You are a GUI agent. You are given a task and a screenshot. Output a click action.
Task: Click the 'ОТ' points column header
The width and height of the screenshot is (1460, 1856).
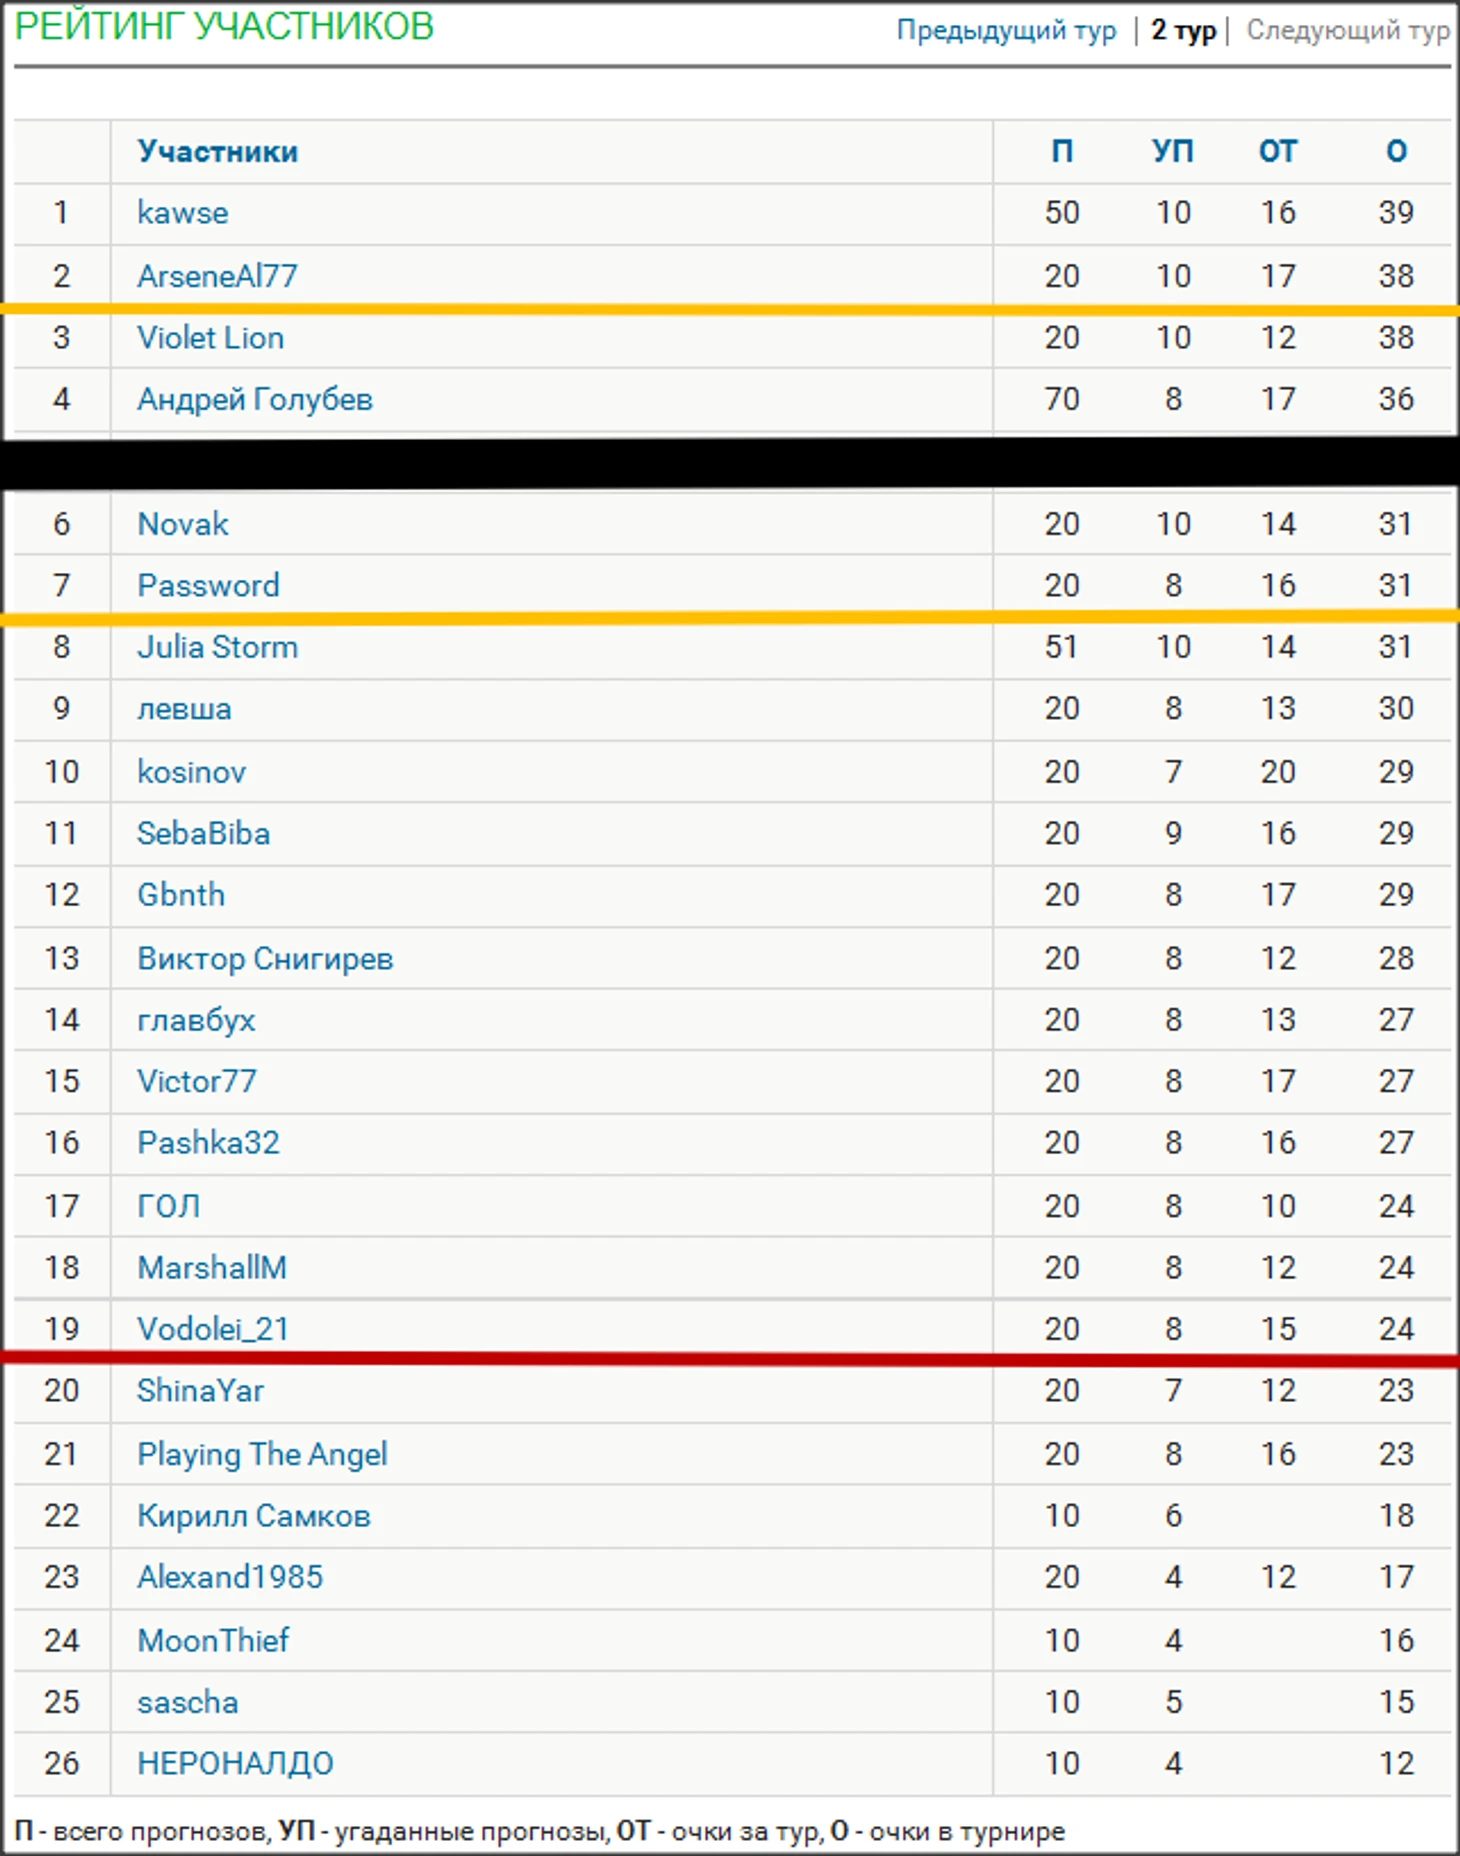[x=1277, y=152]
